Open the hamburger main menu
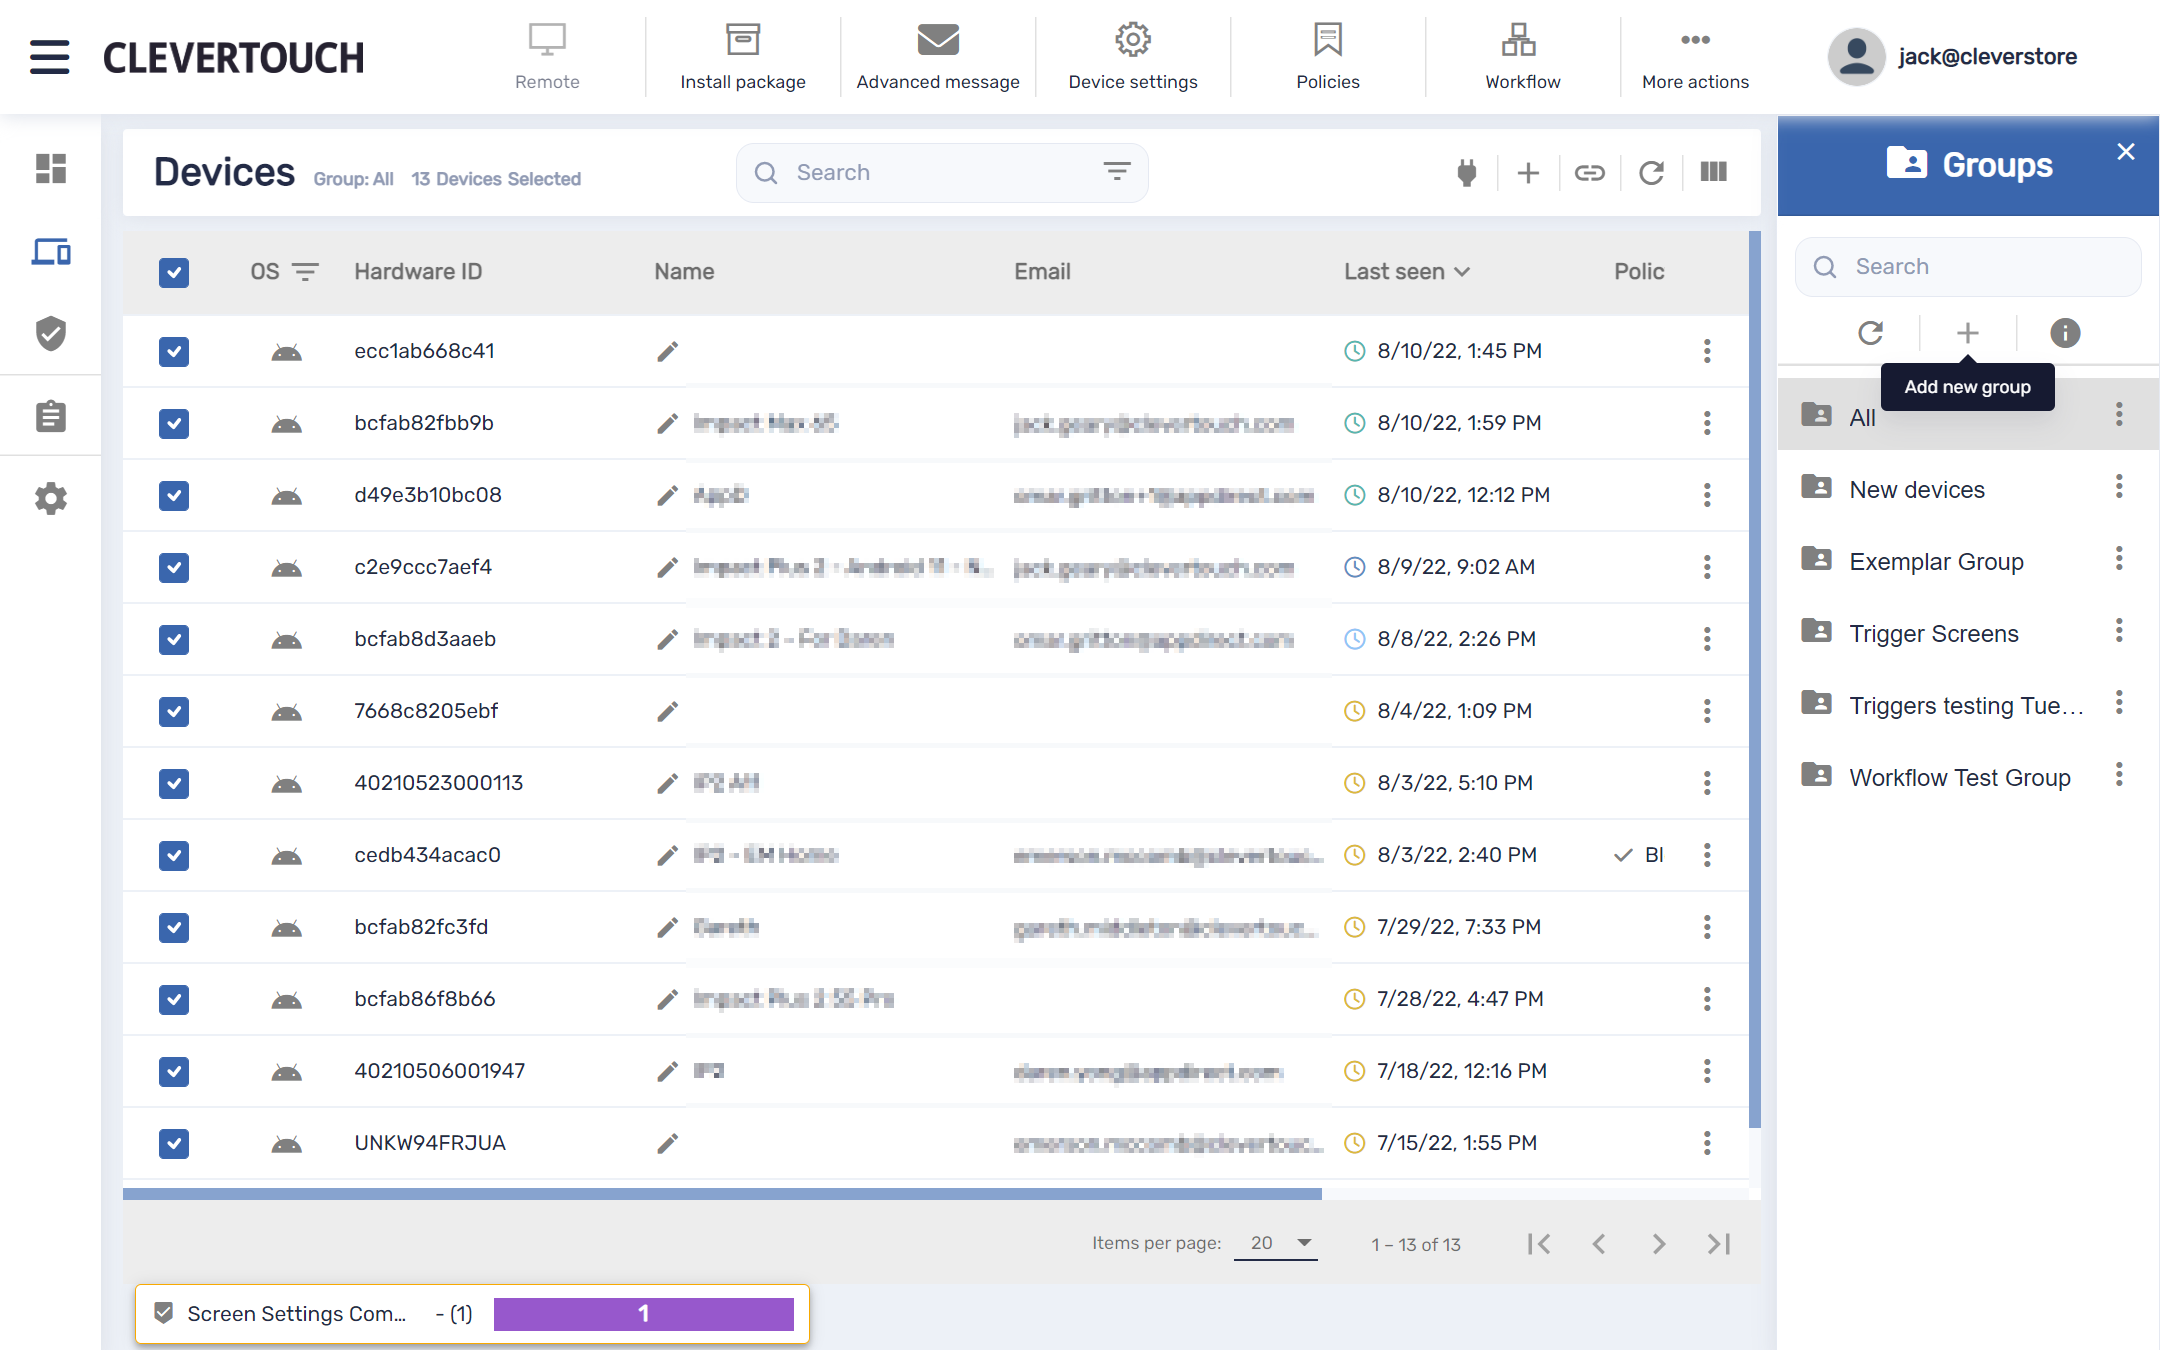 coord(50,57)
